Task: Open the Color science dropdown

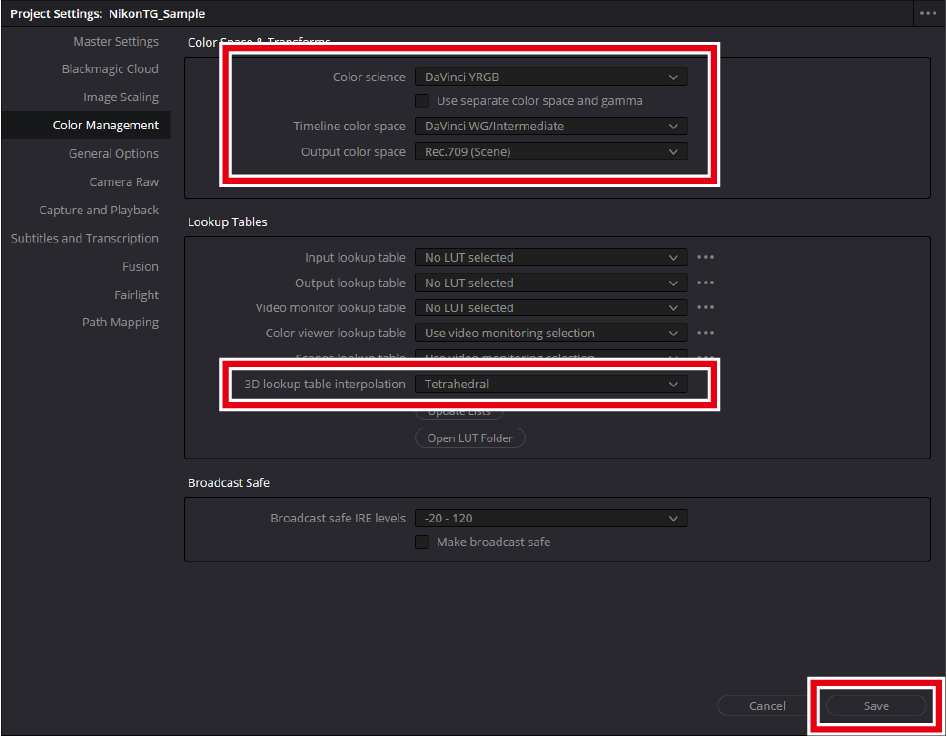Action: [x=550, y=77]
